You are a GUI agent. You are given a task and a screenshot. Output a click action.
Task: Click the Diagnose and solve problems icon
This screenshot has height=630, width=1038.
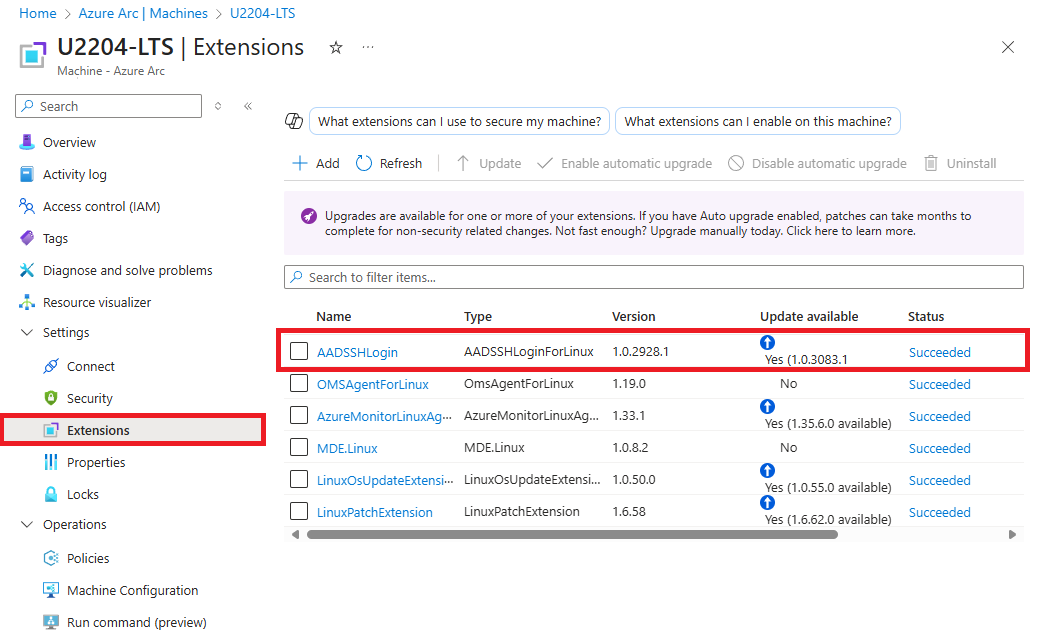[x=27, y=270]
